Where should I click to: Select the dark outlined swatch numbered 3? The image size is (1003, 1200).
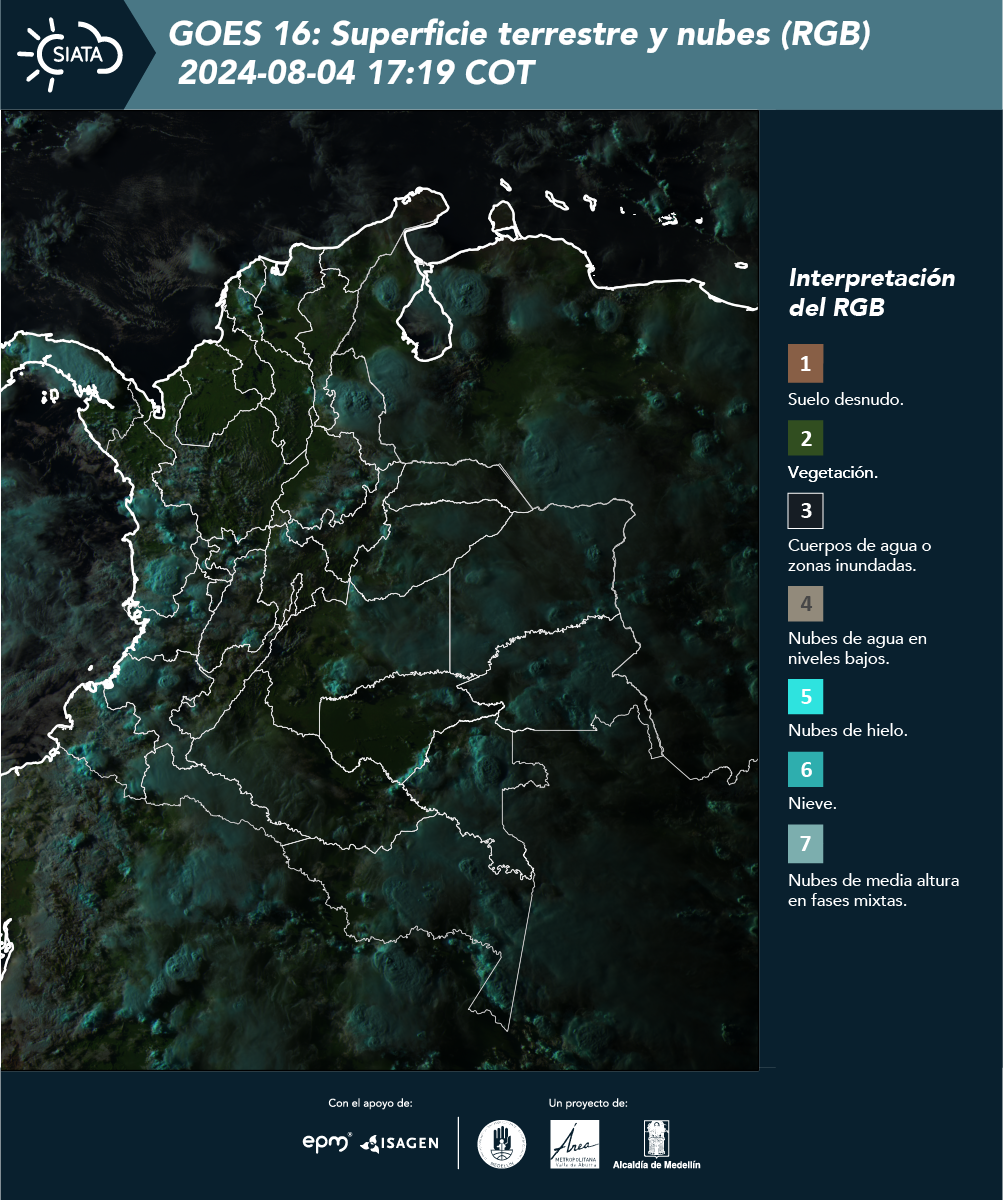coord(805,511)
